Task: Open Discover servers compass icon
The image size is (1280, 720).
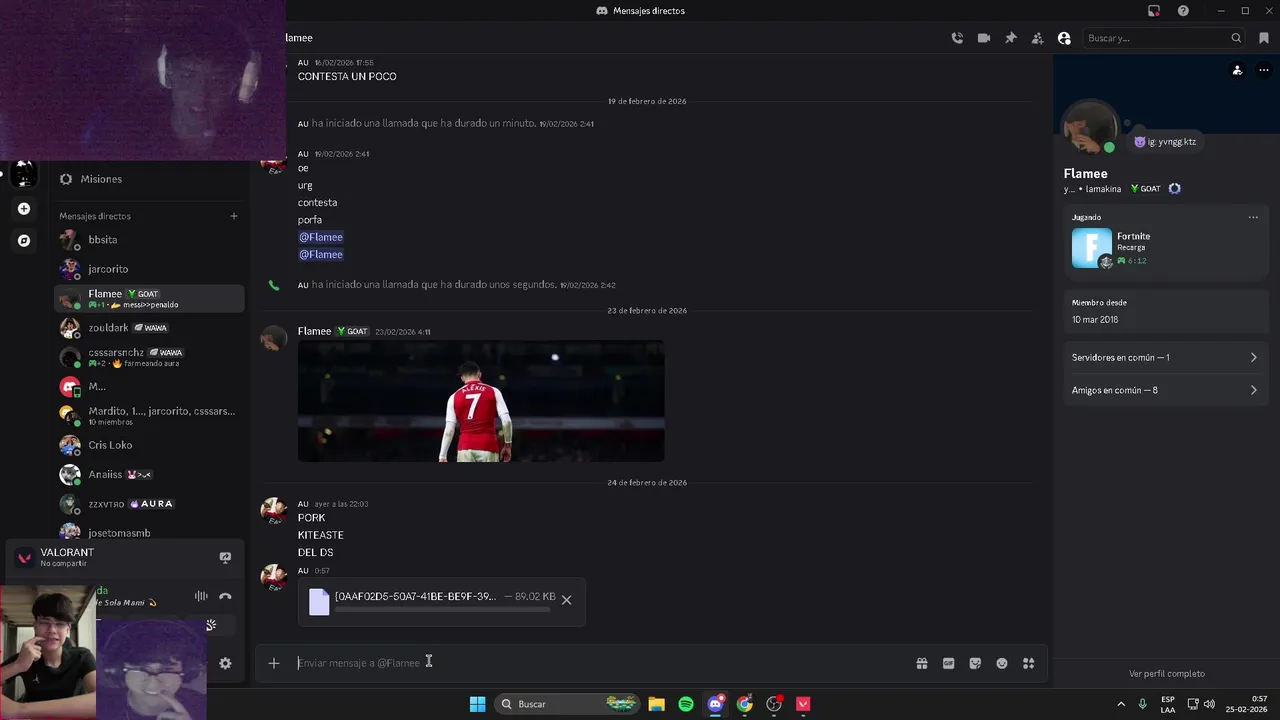Action: tap(24, 241)
